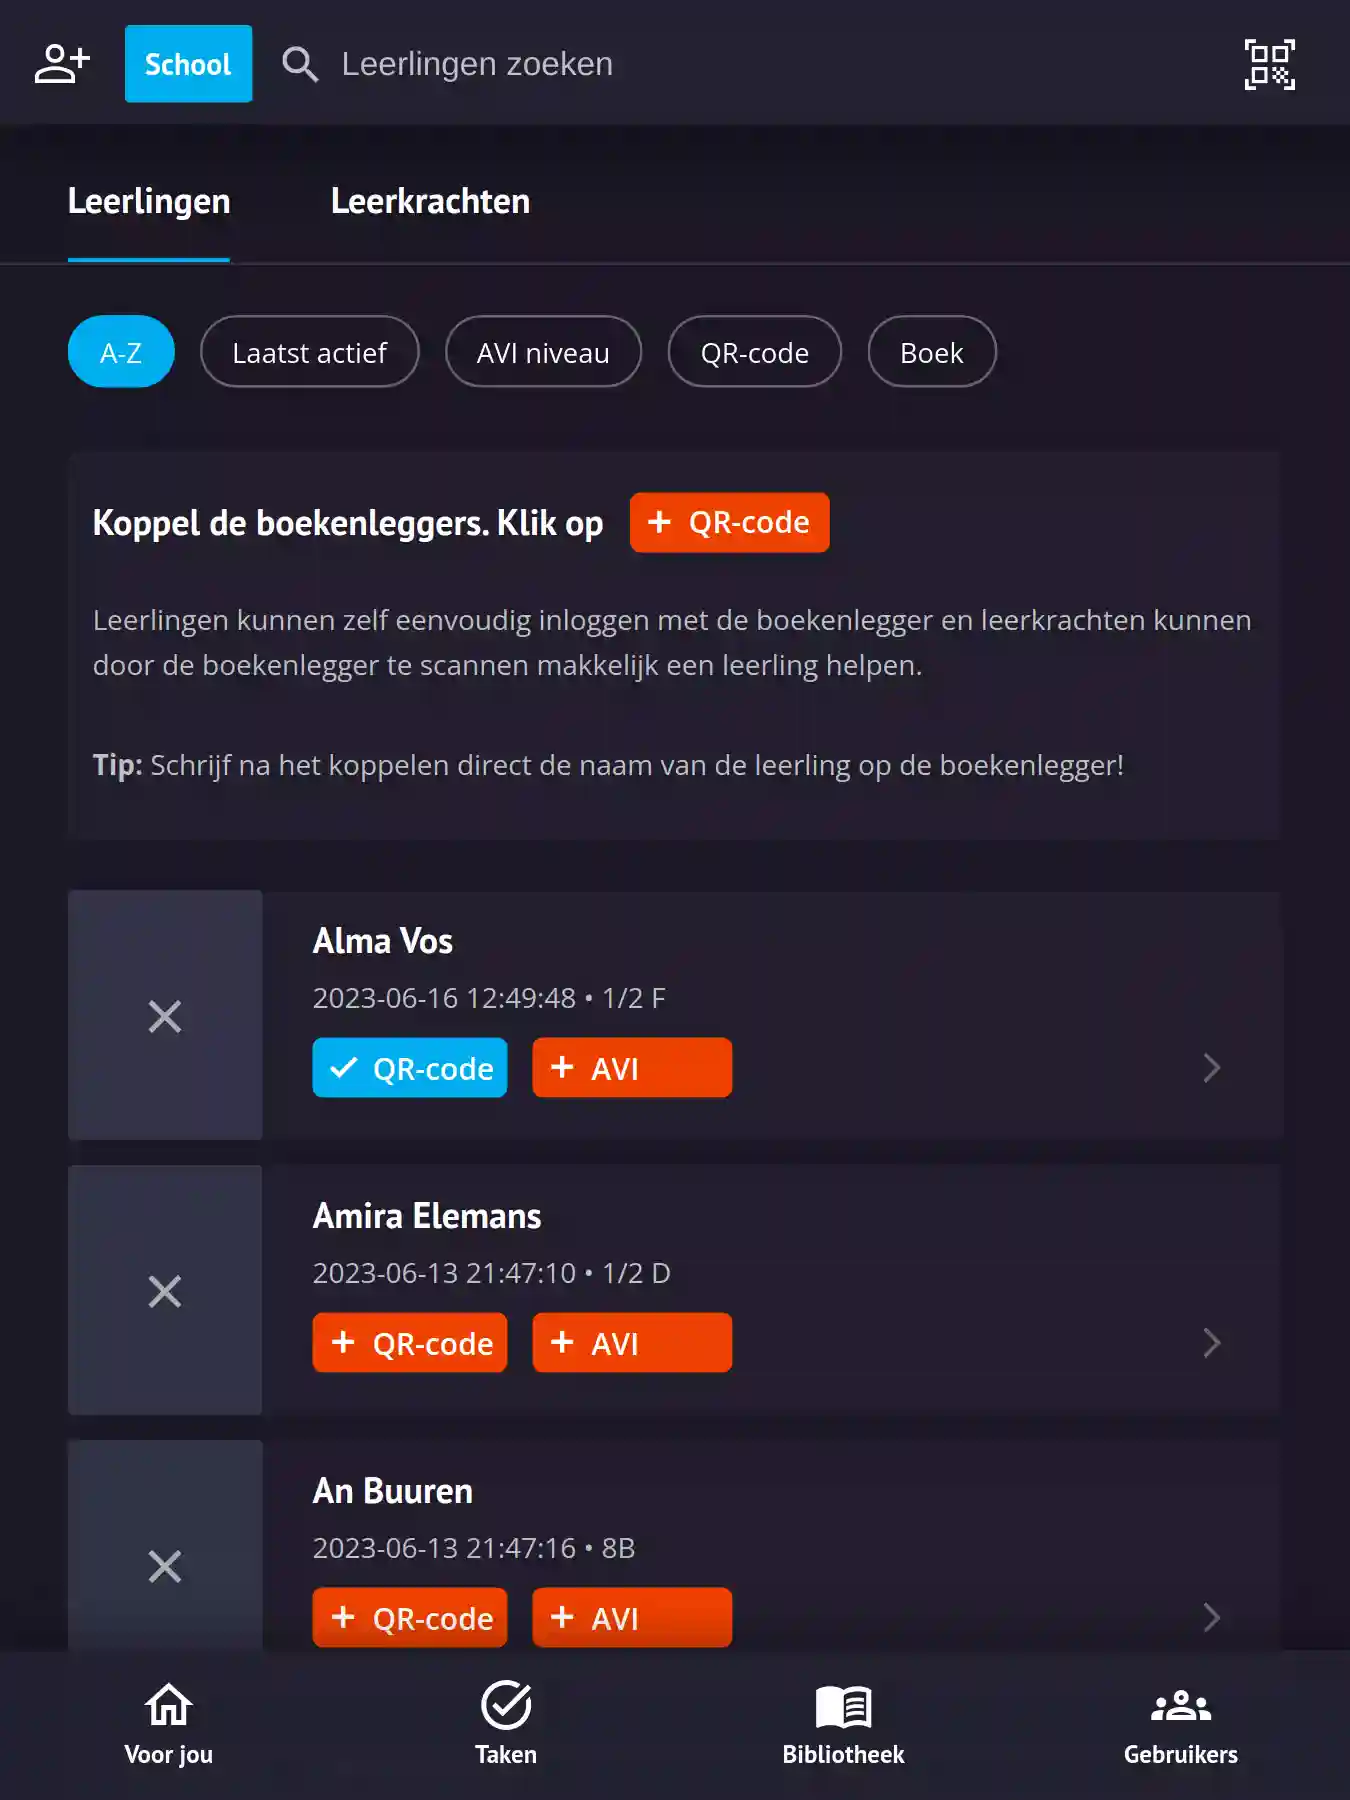This screenshot has height=1800, width=1350.
Task: Select the search magnifier icon
Action: pyautogui.click(x=299, y=64)
